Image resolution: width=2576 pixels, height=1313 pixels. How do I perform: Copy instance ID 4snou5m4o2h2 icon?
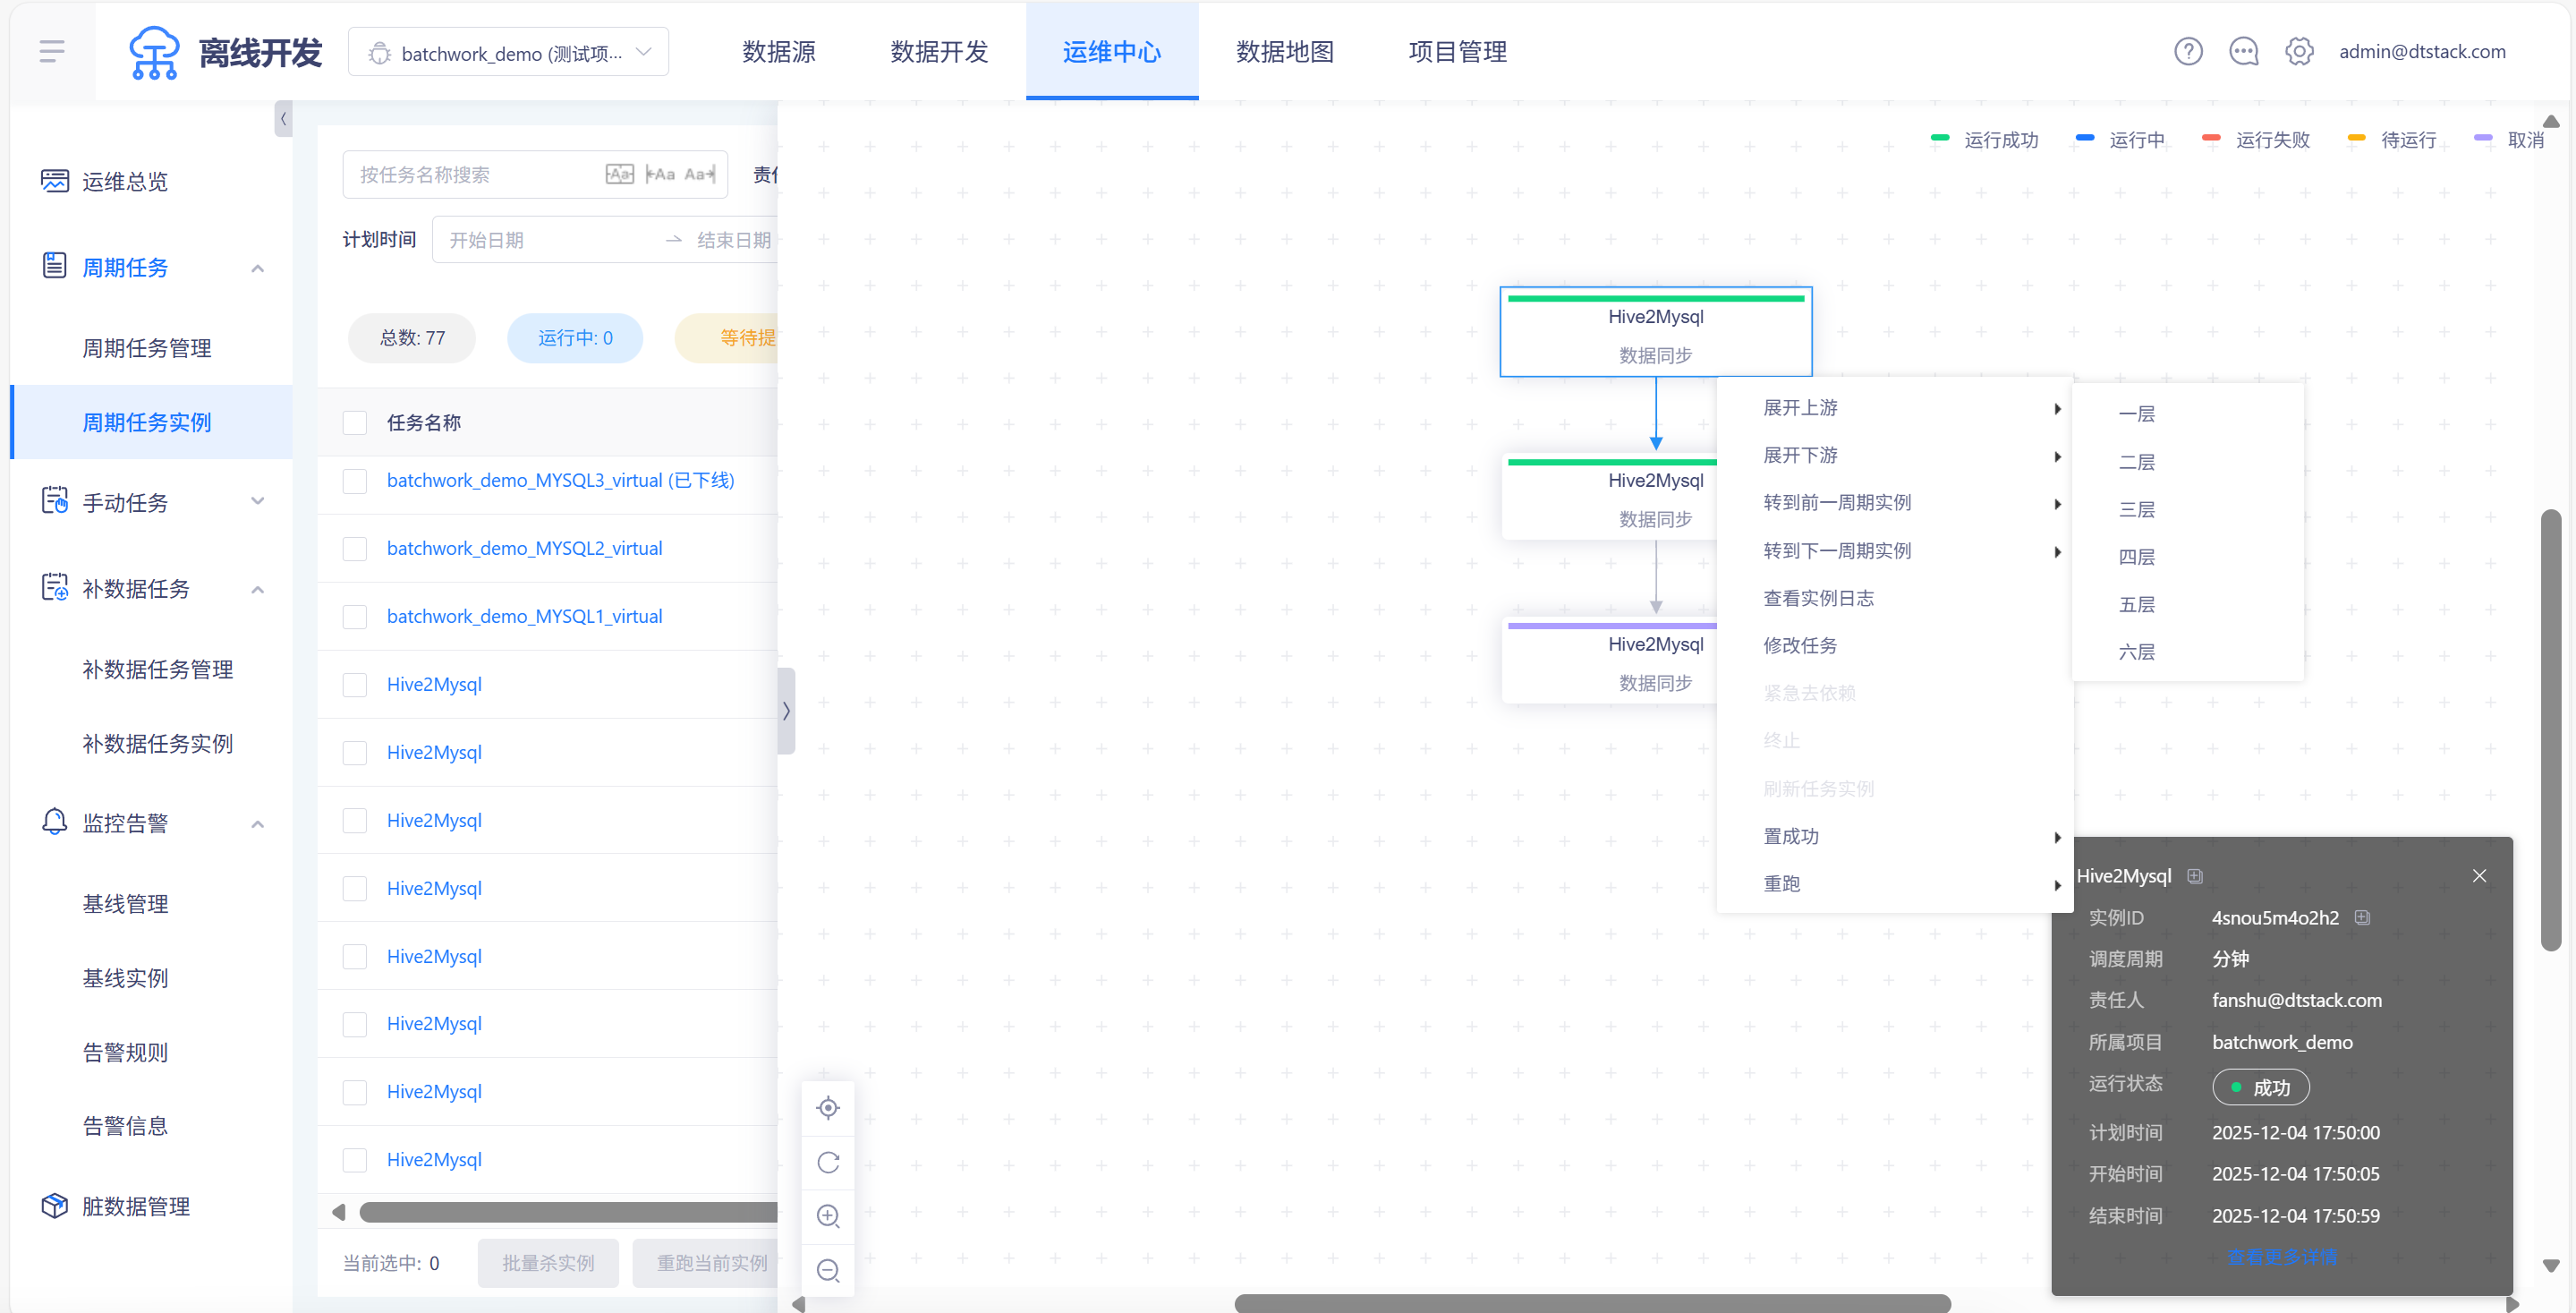pos(2362,917)
